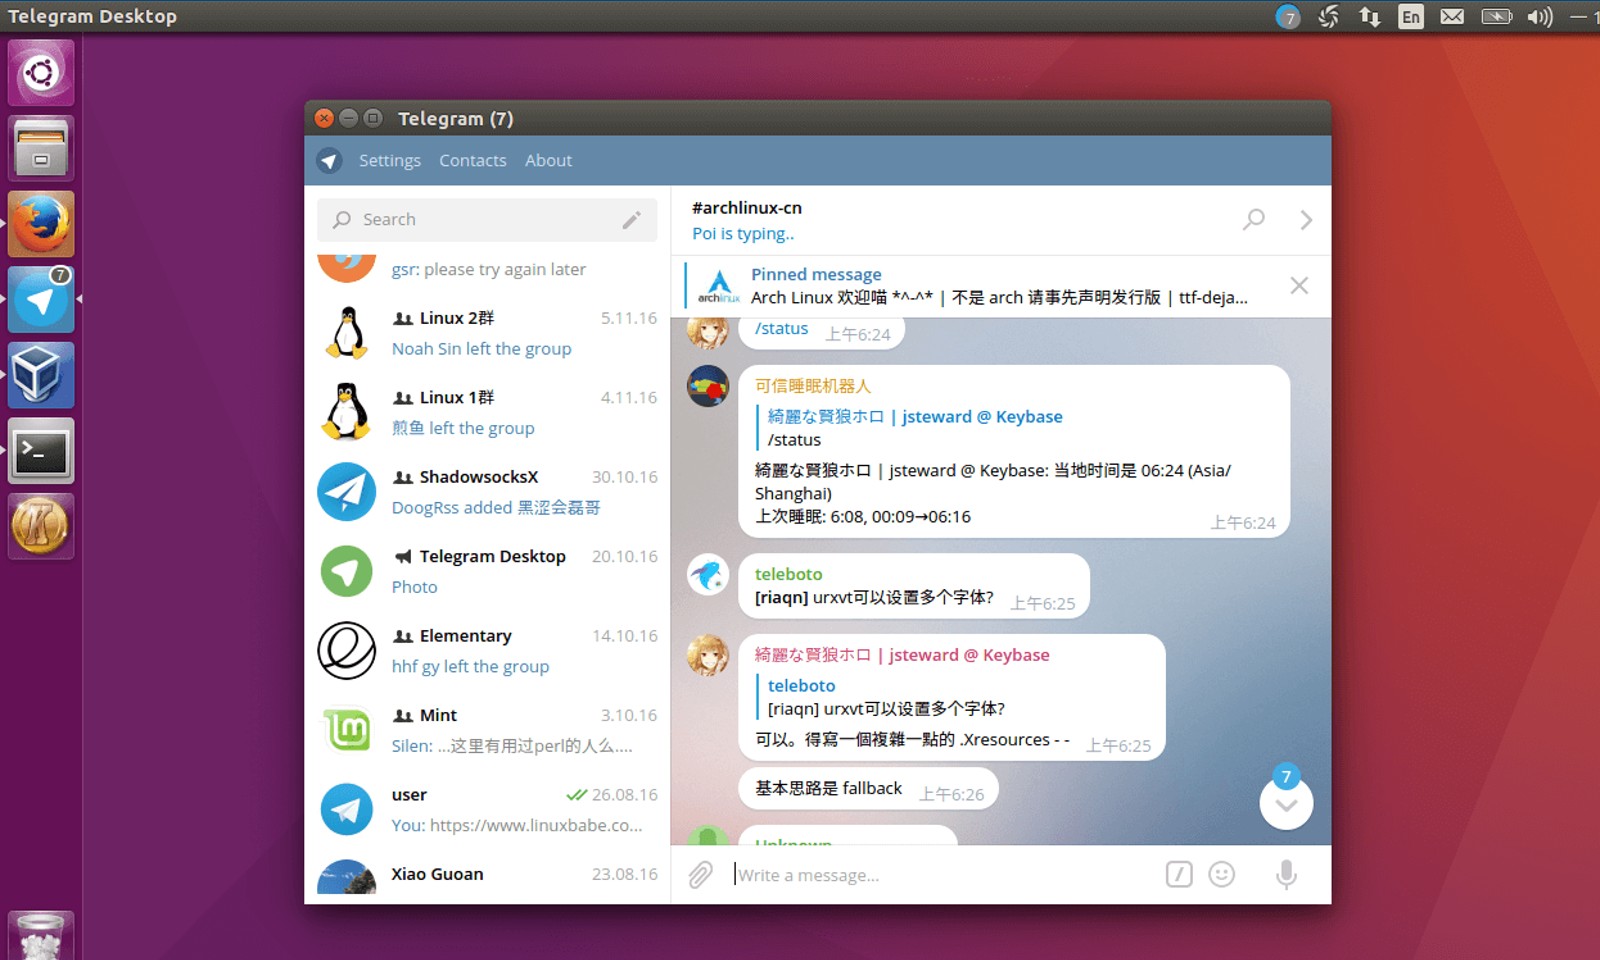Jump to latest messages down arrow

1286,805
